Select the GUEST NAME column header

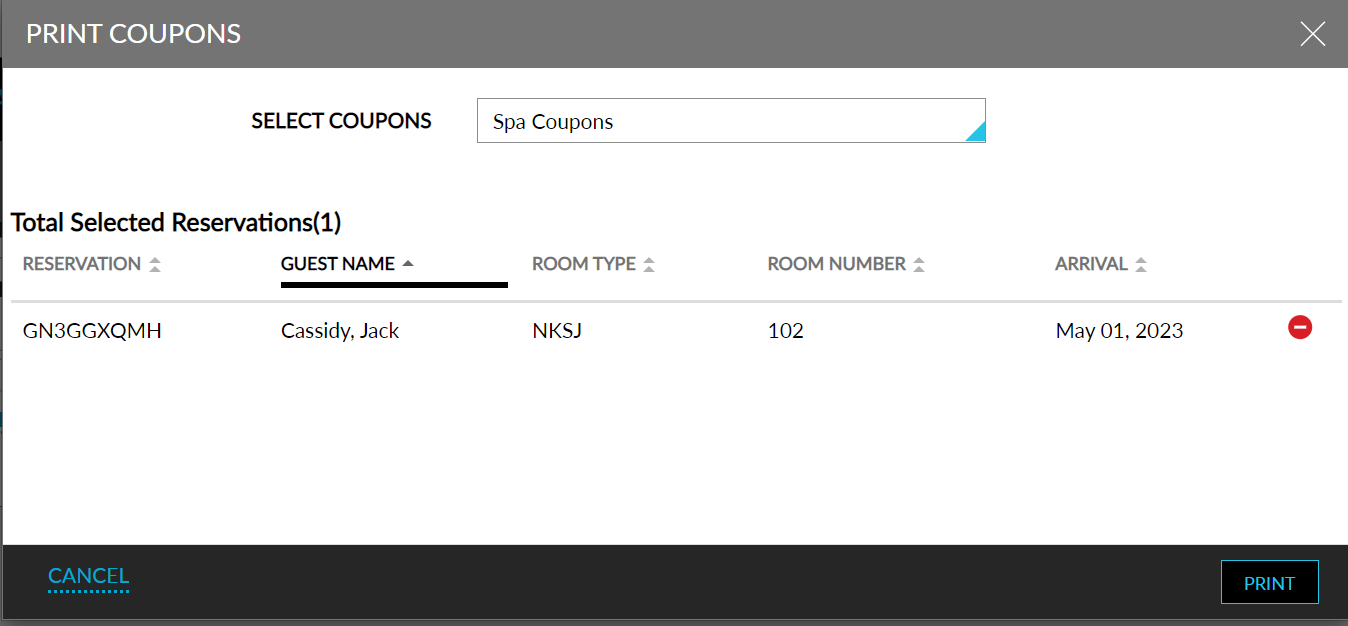pyautogui.click(x=337, y=263)
